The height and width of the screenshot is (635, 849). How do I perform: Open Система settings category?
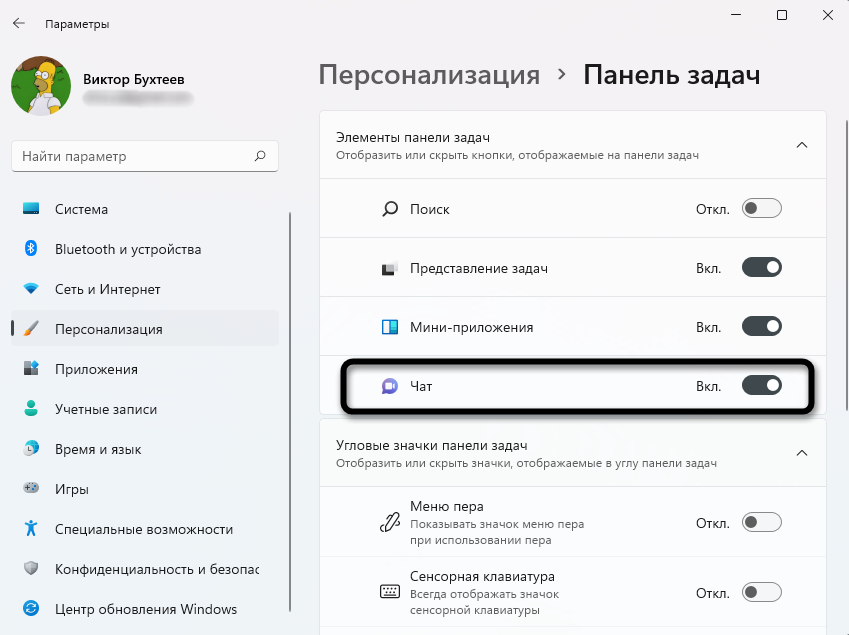[x=145, y=209]
